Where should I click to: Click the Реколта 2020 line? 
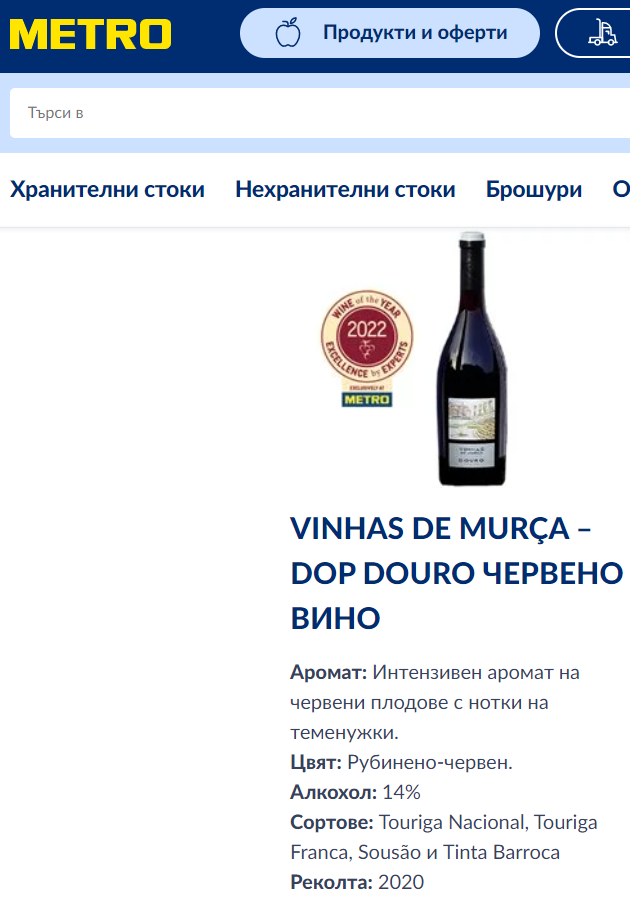tap(357, 882)
